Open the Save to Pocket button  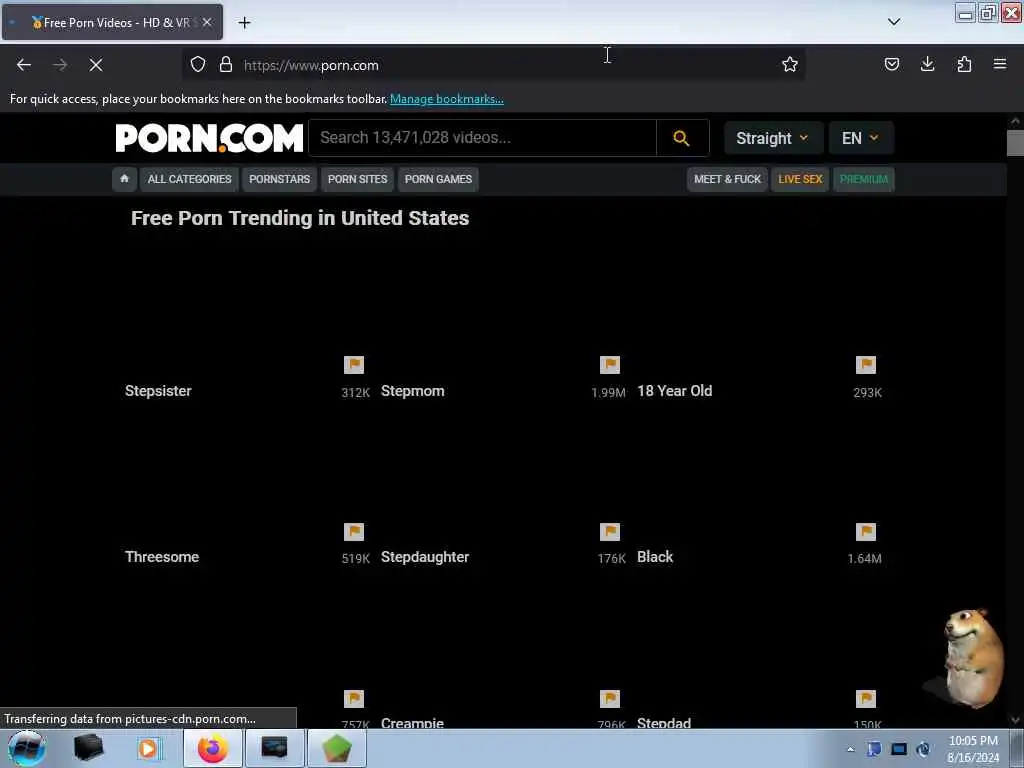click(891, 64)
